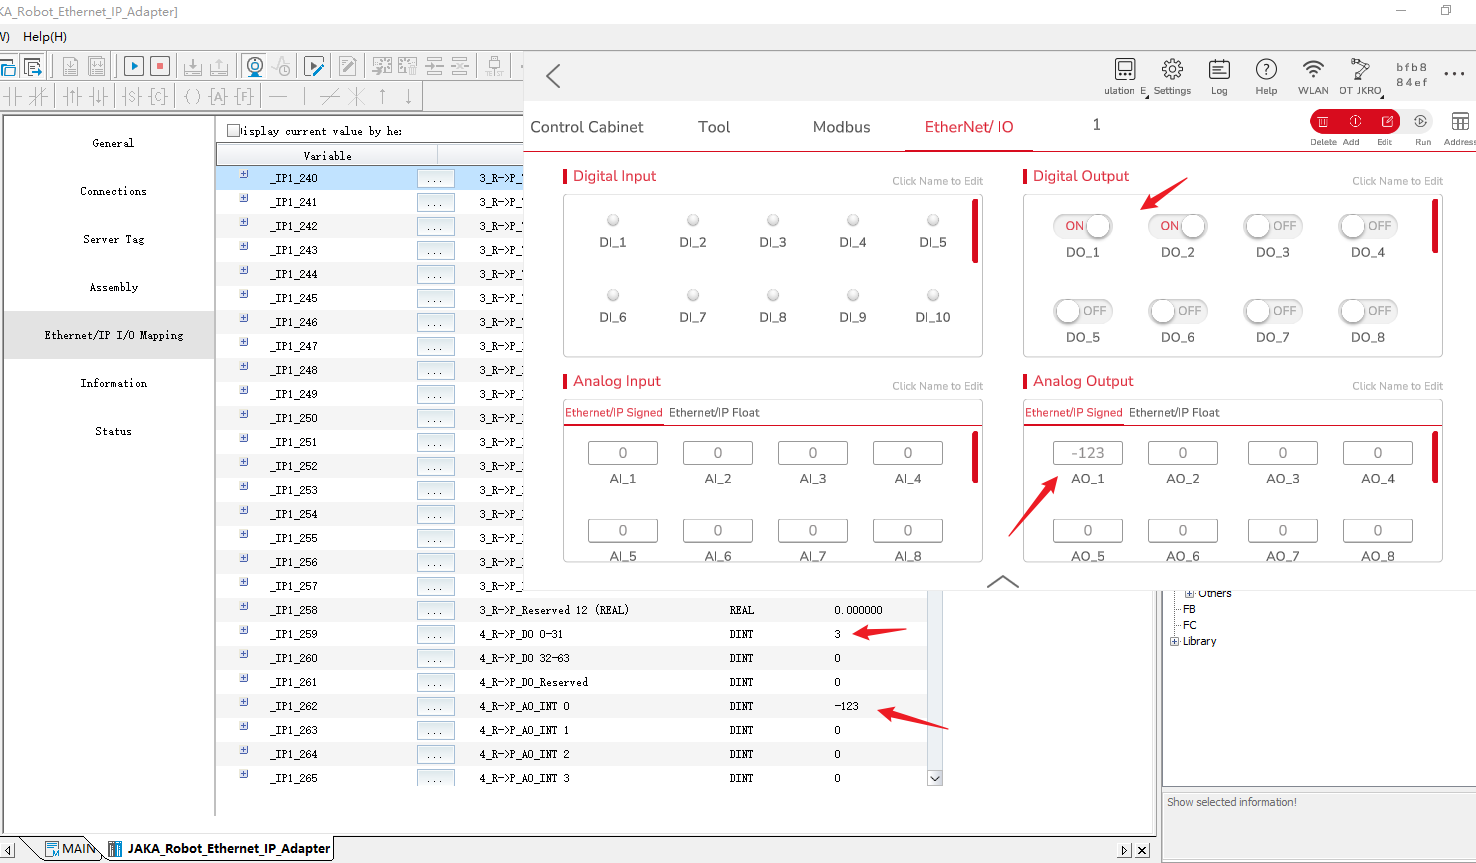Click the Edit pencil icon in red bar
1476x863 pixels.
point(1387,122)
